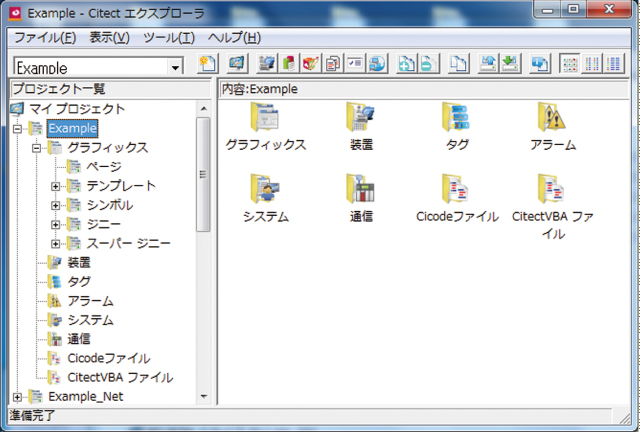
Task: Select CitectVBA ファイル in the project tree
Action: point(120,377)
